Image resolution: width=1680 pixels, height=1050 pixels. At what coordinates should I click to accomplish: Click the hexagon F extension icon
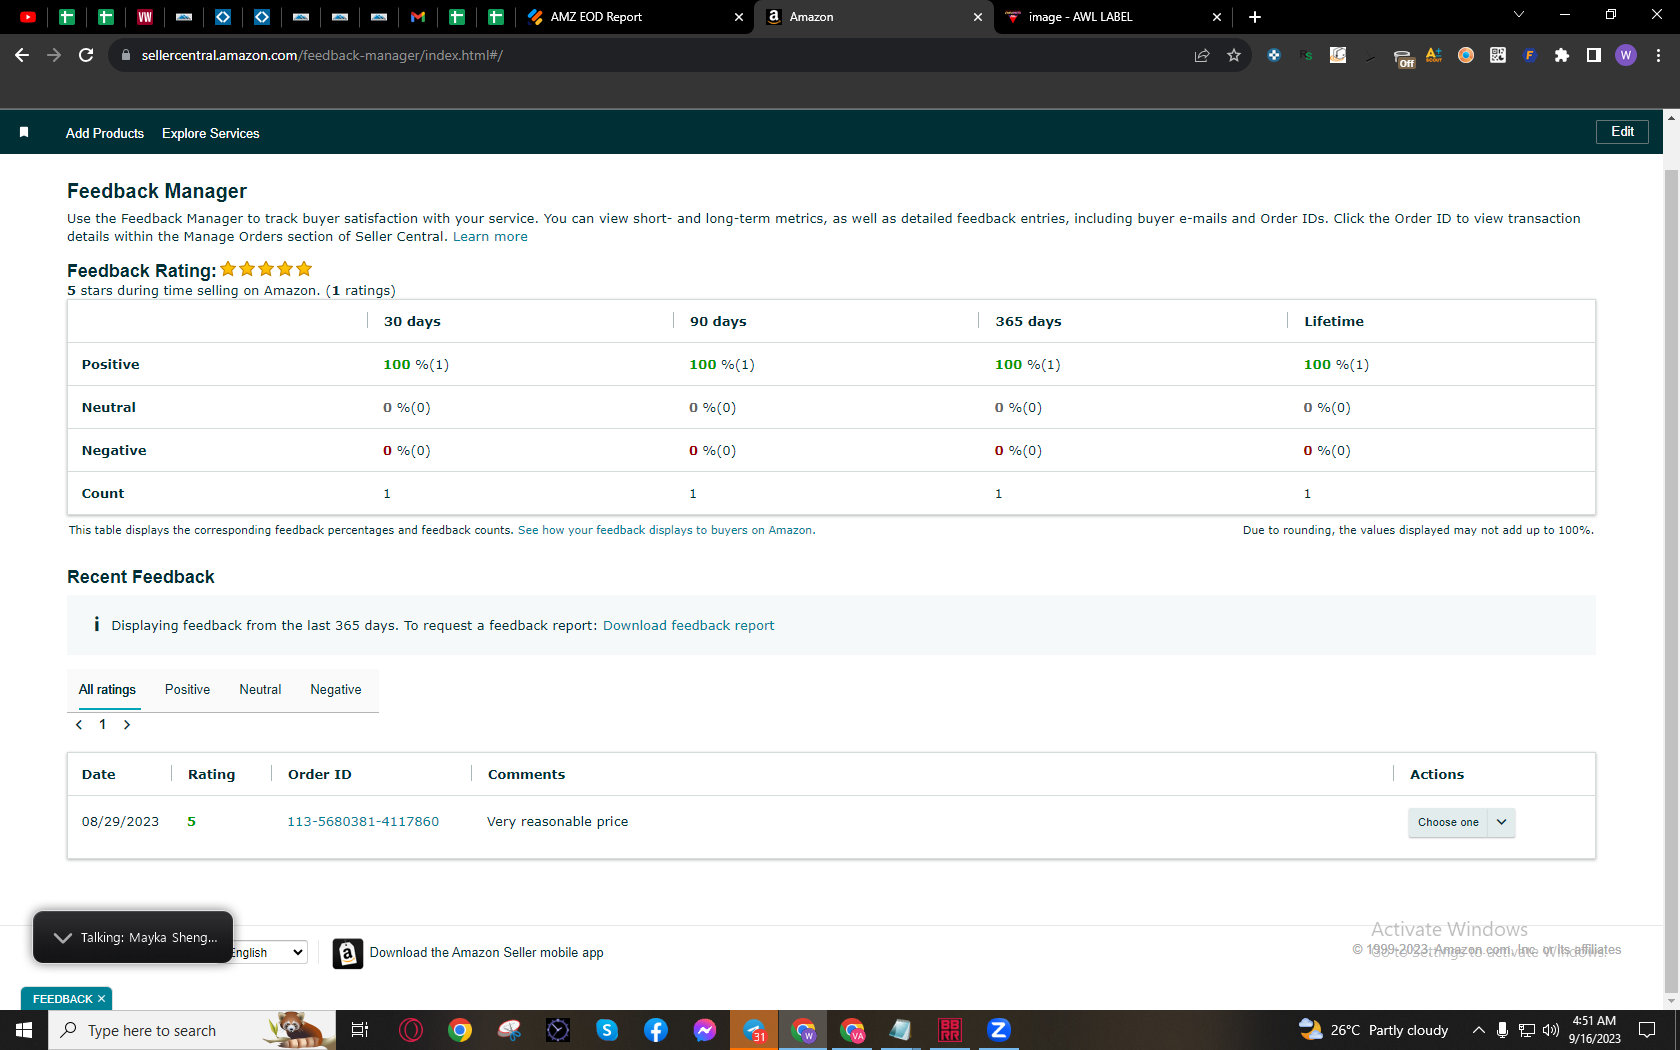pos(1530,55)
